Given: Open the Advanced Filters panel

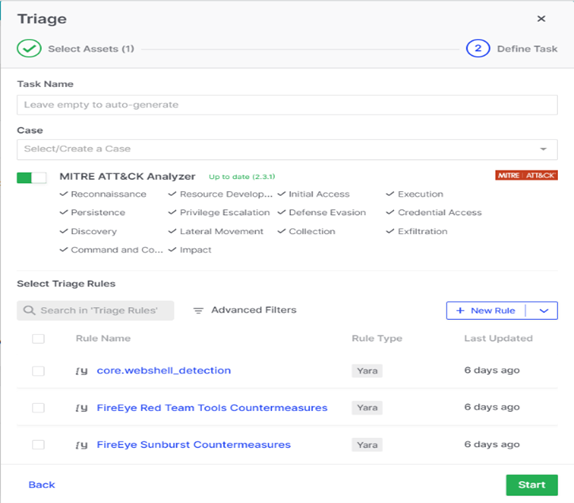Looking at the screenshot, I should [x=245, y=310].
